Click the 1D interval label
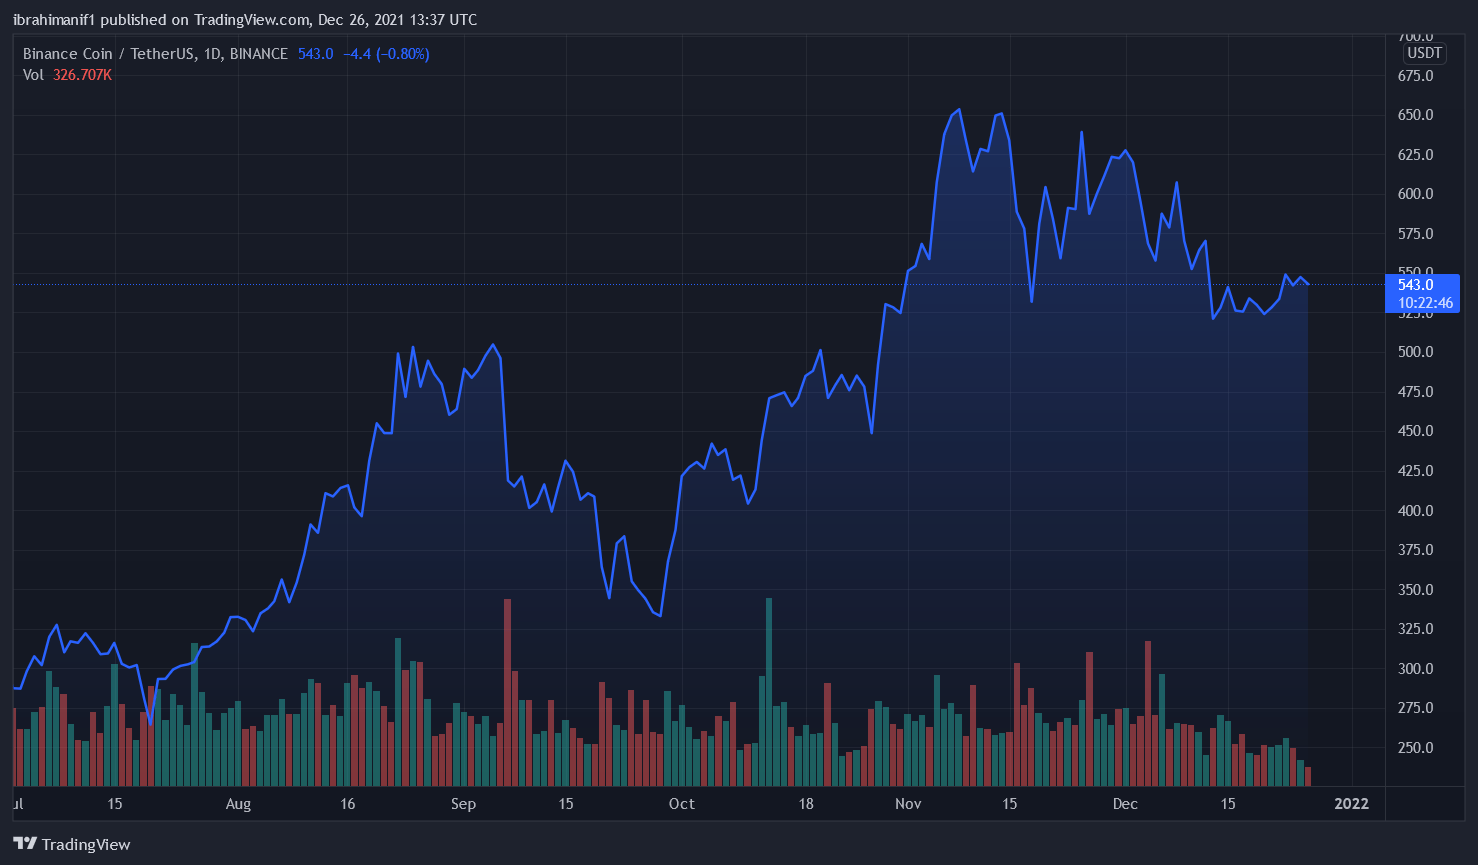This screenshot has width=1478, height=865. pos(212,54)
